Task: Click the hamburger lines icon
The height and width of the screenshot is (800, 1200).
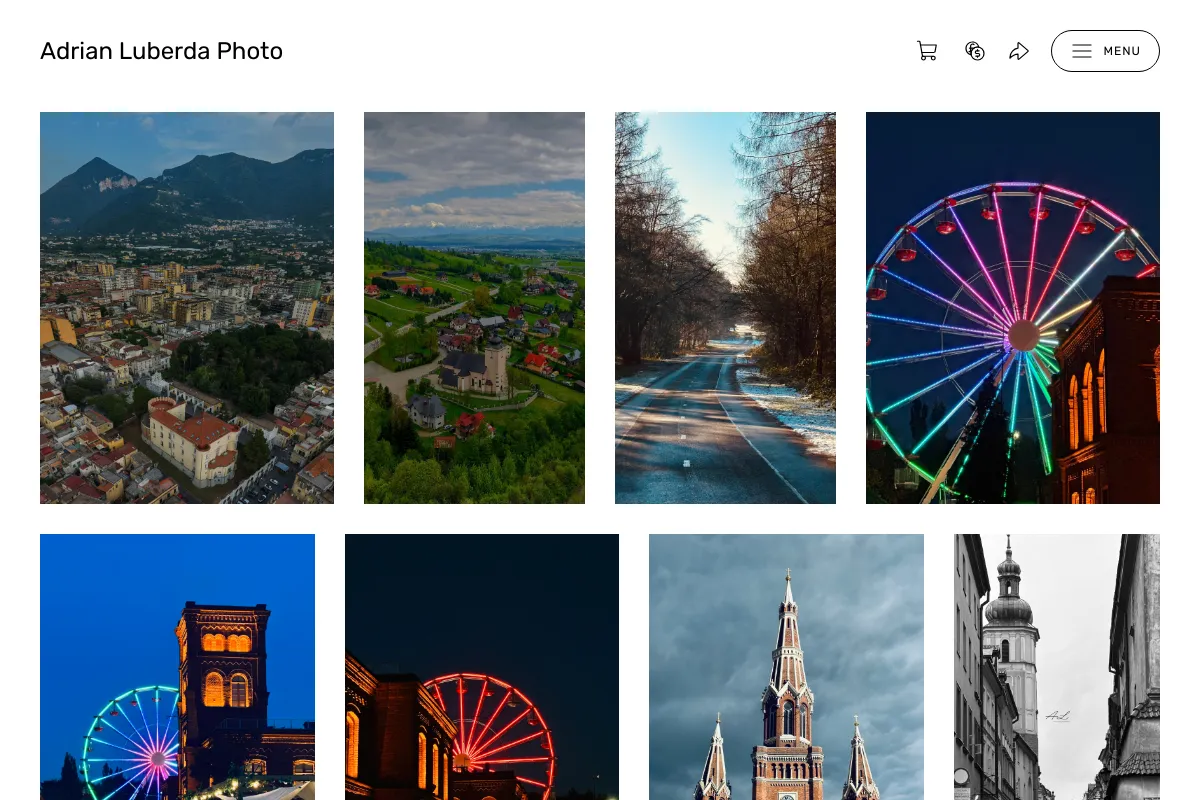Action: [x=1082, y=51]
